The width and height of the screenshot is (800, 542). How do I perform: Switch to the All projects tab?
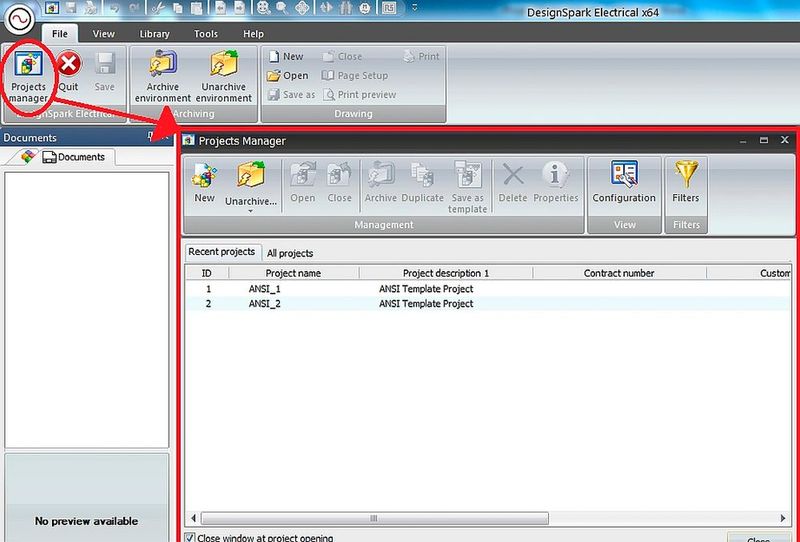[290, 253]
